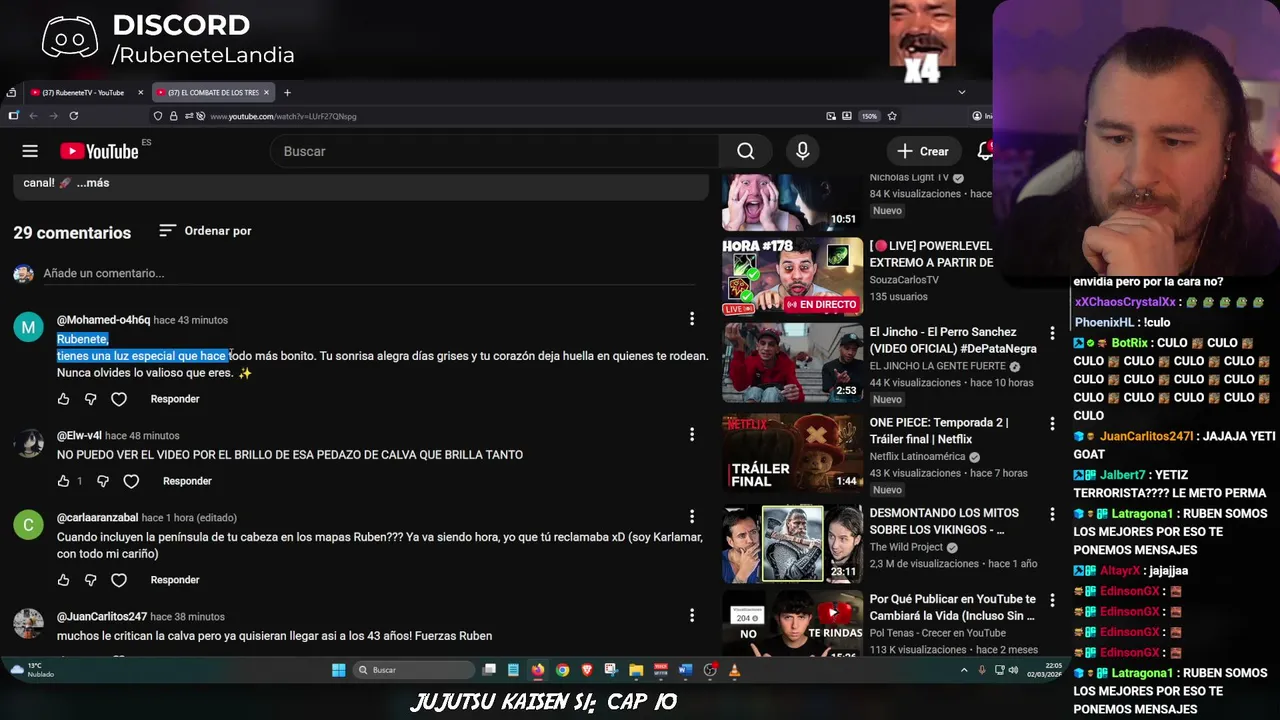Open options for Desmontando los mitos video
This screenshot has height=720, width=1280.
tap(1052, 514)
